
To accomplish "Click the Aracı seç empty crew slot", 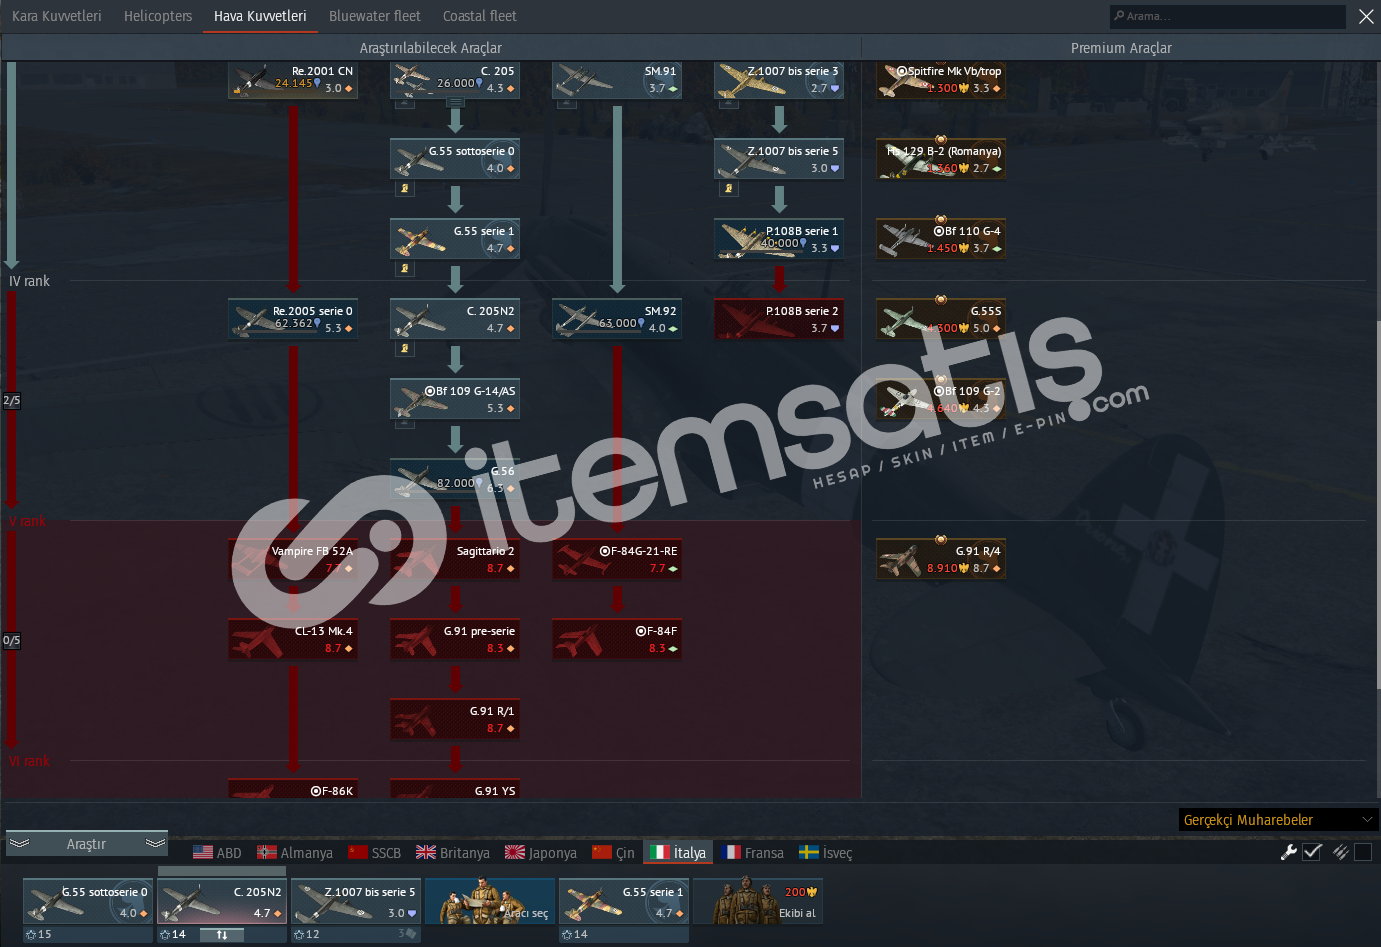I will [490, 901].
